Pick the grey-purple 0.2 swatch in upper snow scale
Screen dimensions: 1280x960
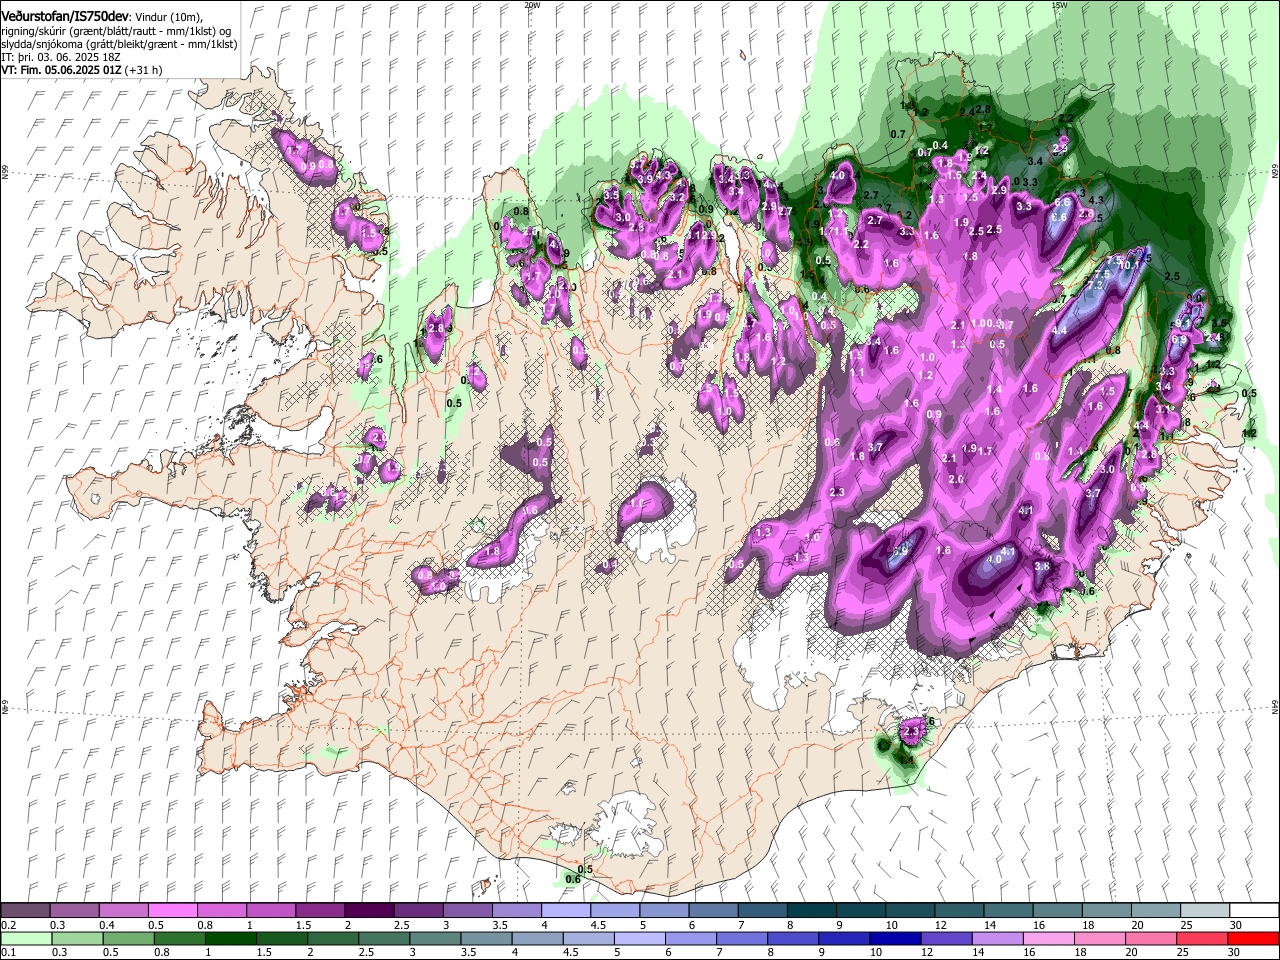[25, 911]
